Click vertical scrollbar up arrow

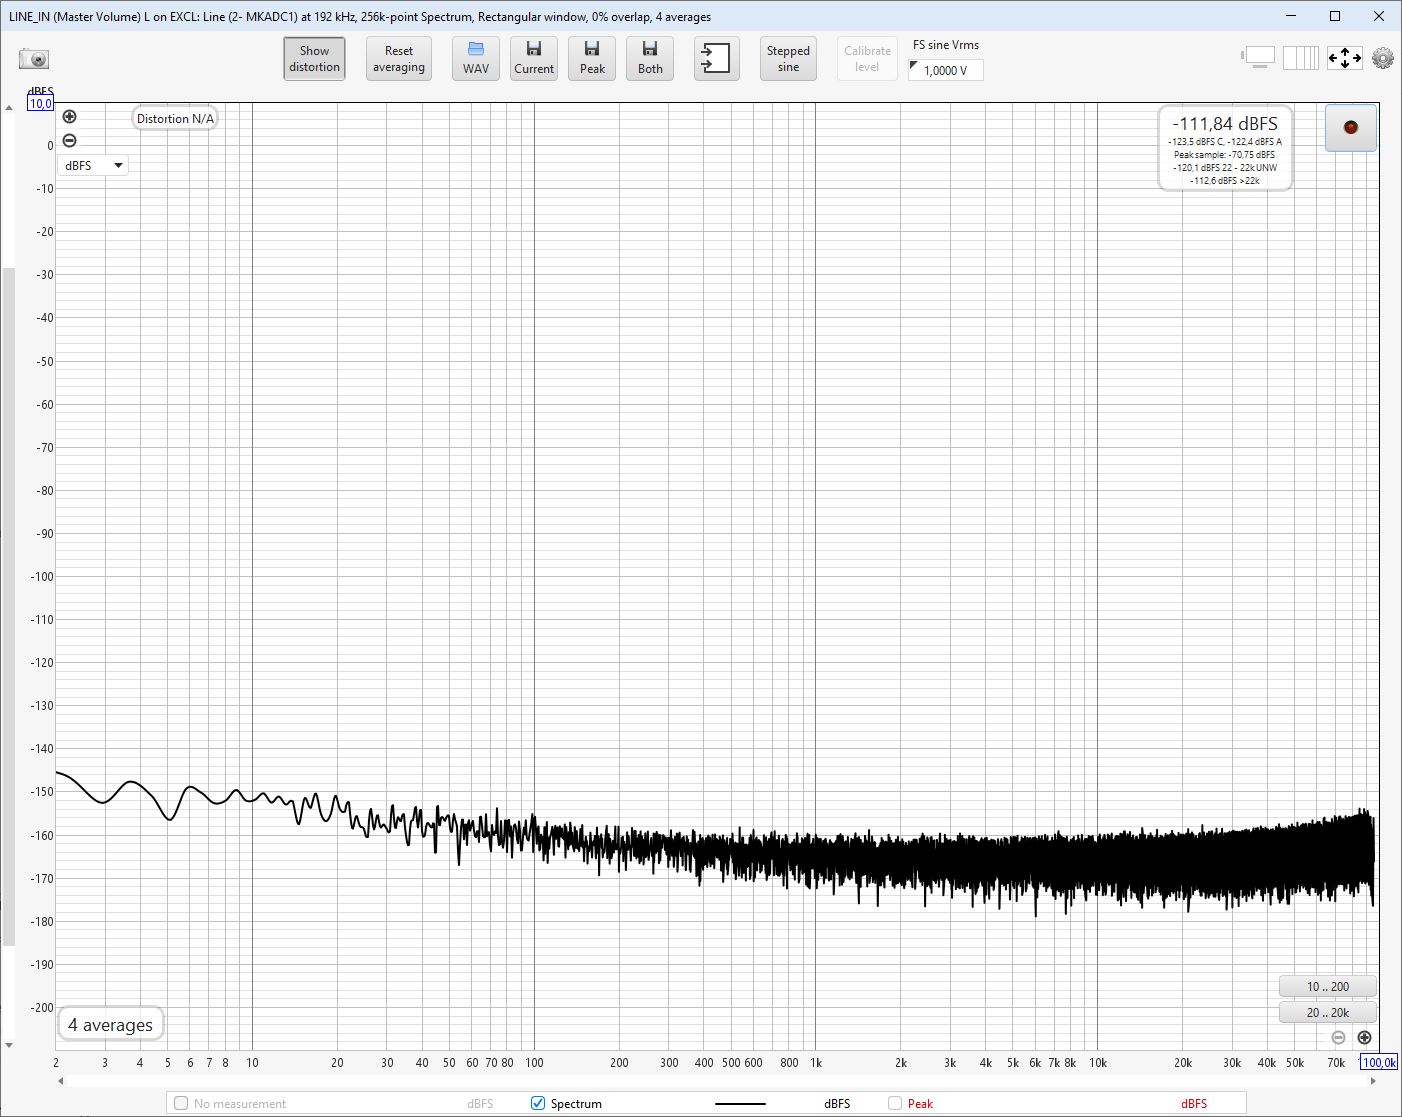[x=9, y=107]
